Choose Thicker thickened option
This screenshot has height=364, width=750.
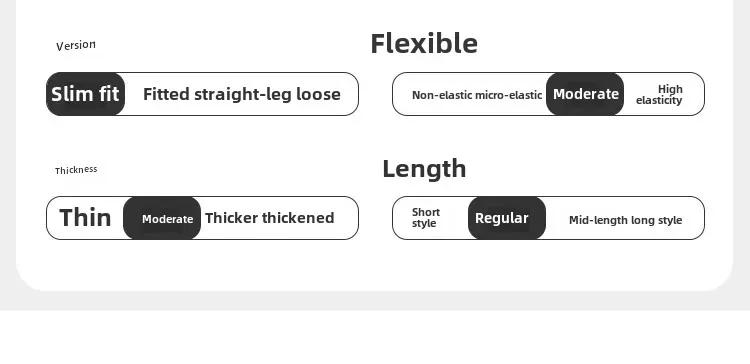pos(270,218)
